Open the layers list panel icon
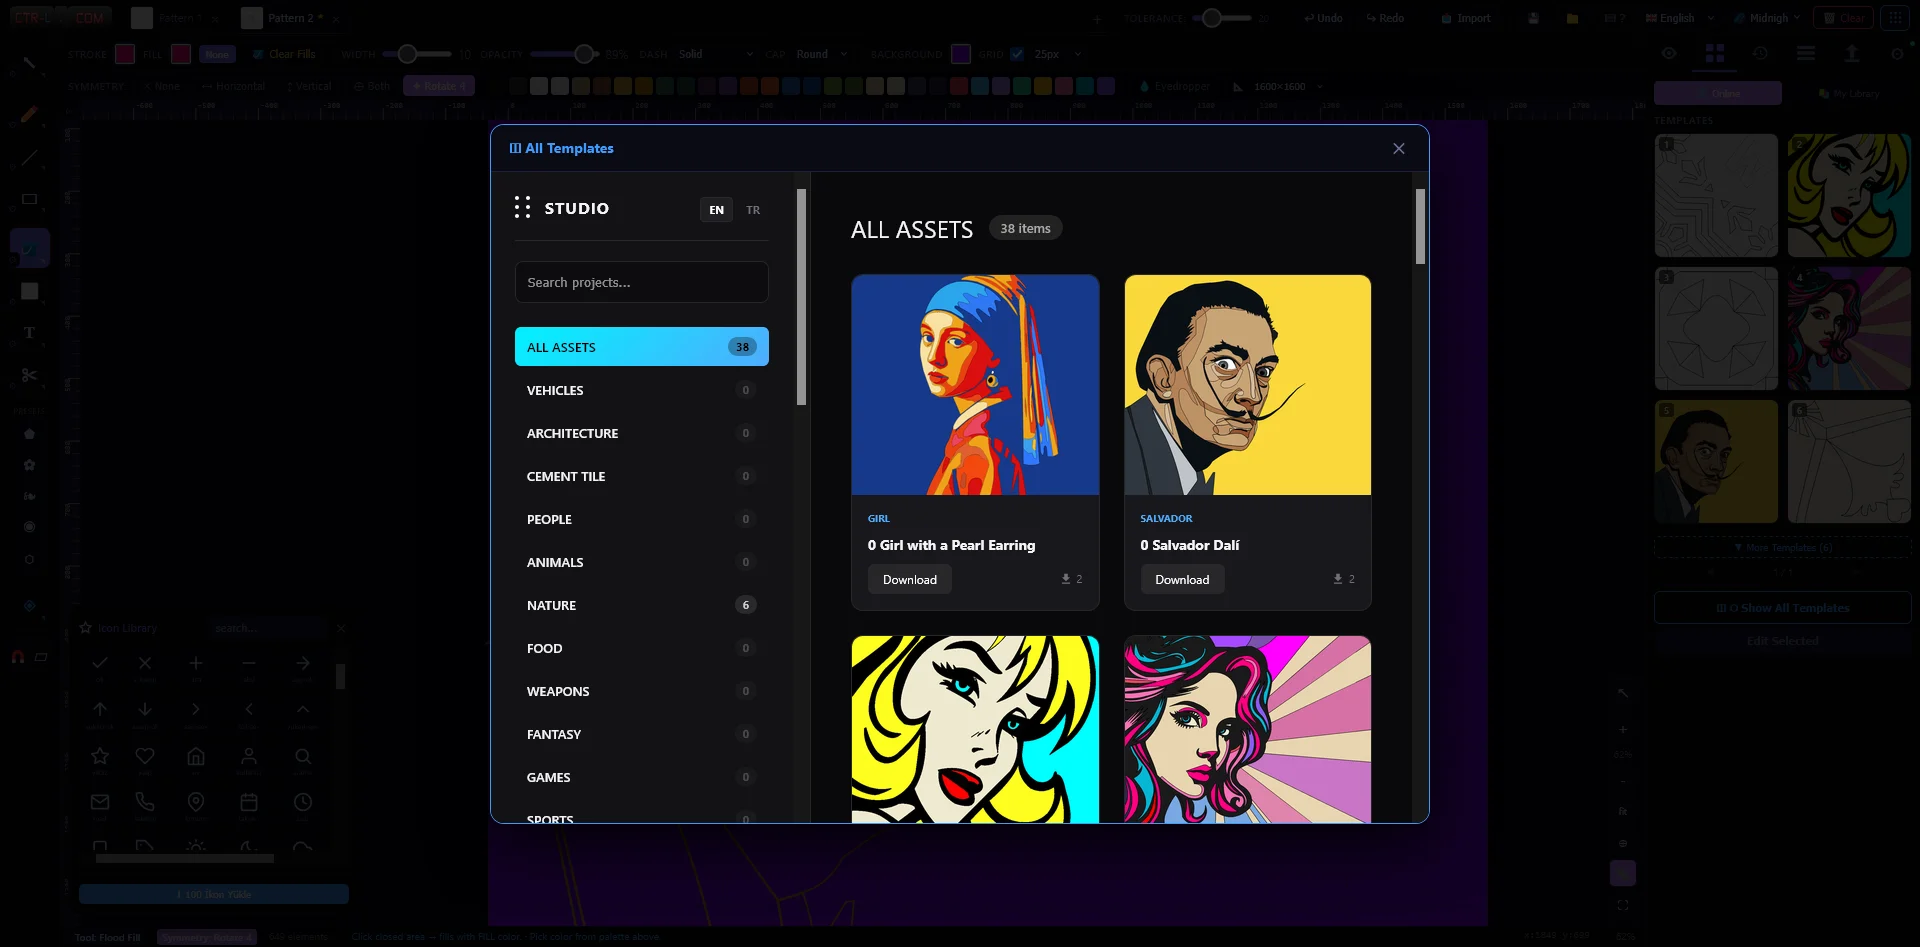 [1806, 53]
